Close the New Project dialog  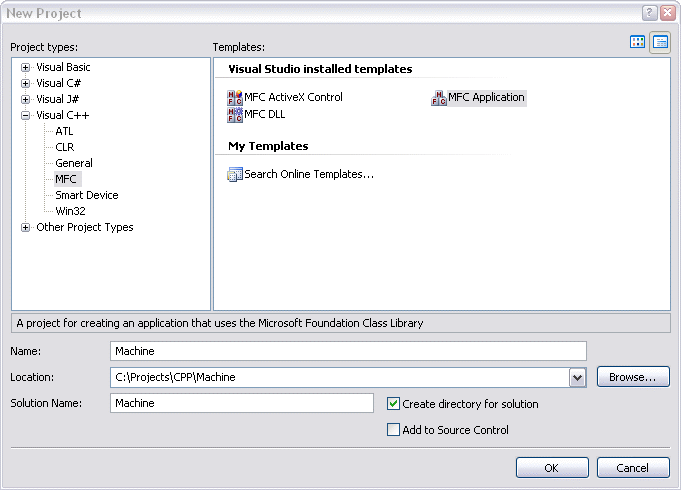click(x=668, y=13)
